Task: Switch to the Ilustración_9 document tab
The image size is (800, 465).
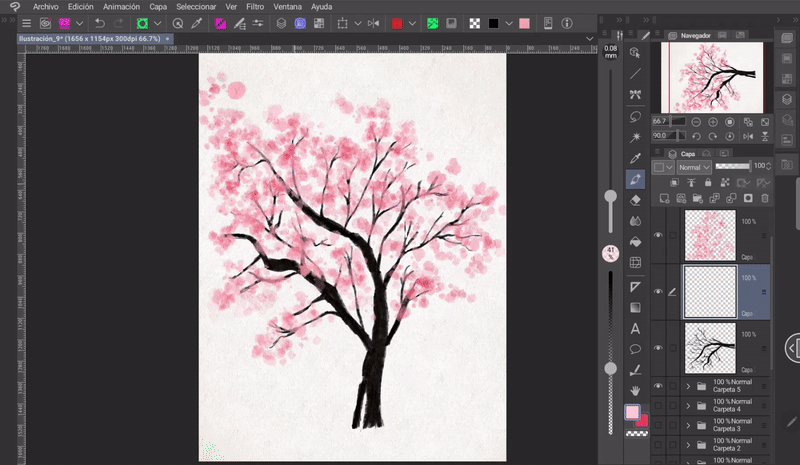Action: (90, 38)
